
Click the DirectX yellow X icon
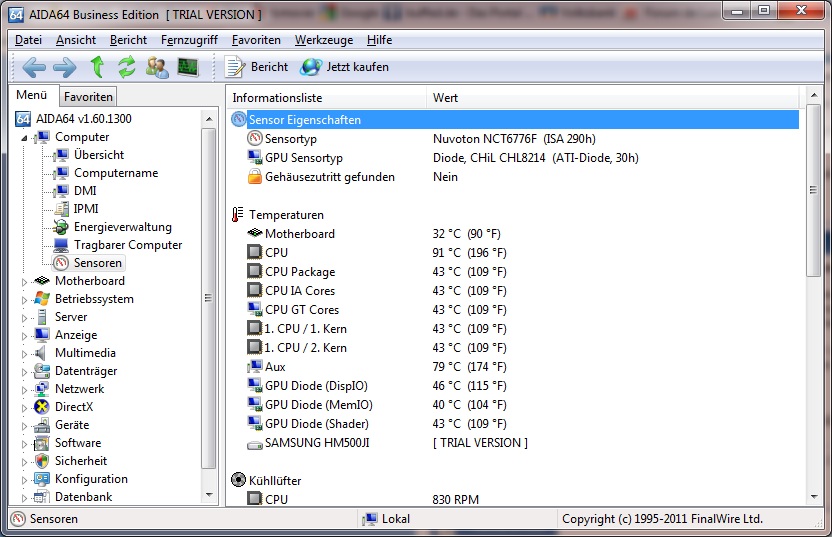point(42,407)
